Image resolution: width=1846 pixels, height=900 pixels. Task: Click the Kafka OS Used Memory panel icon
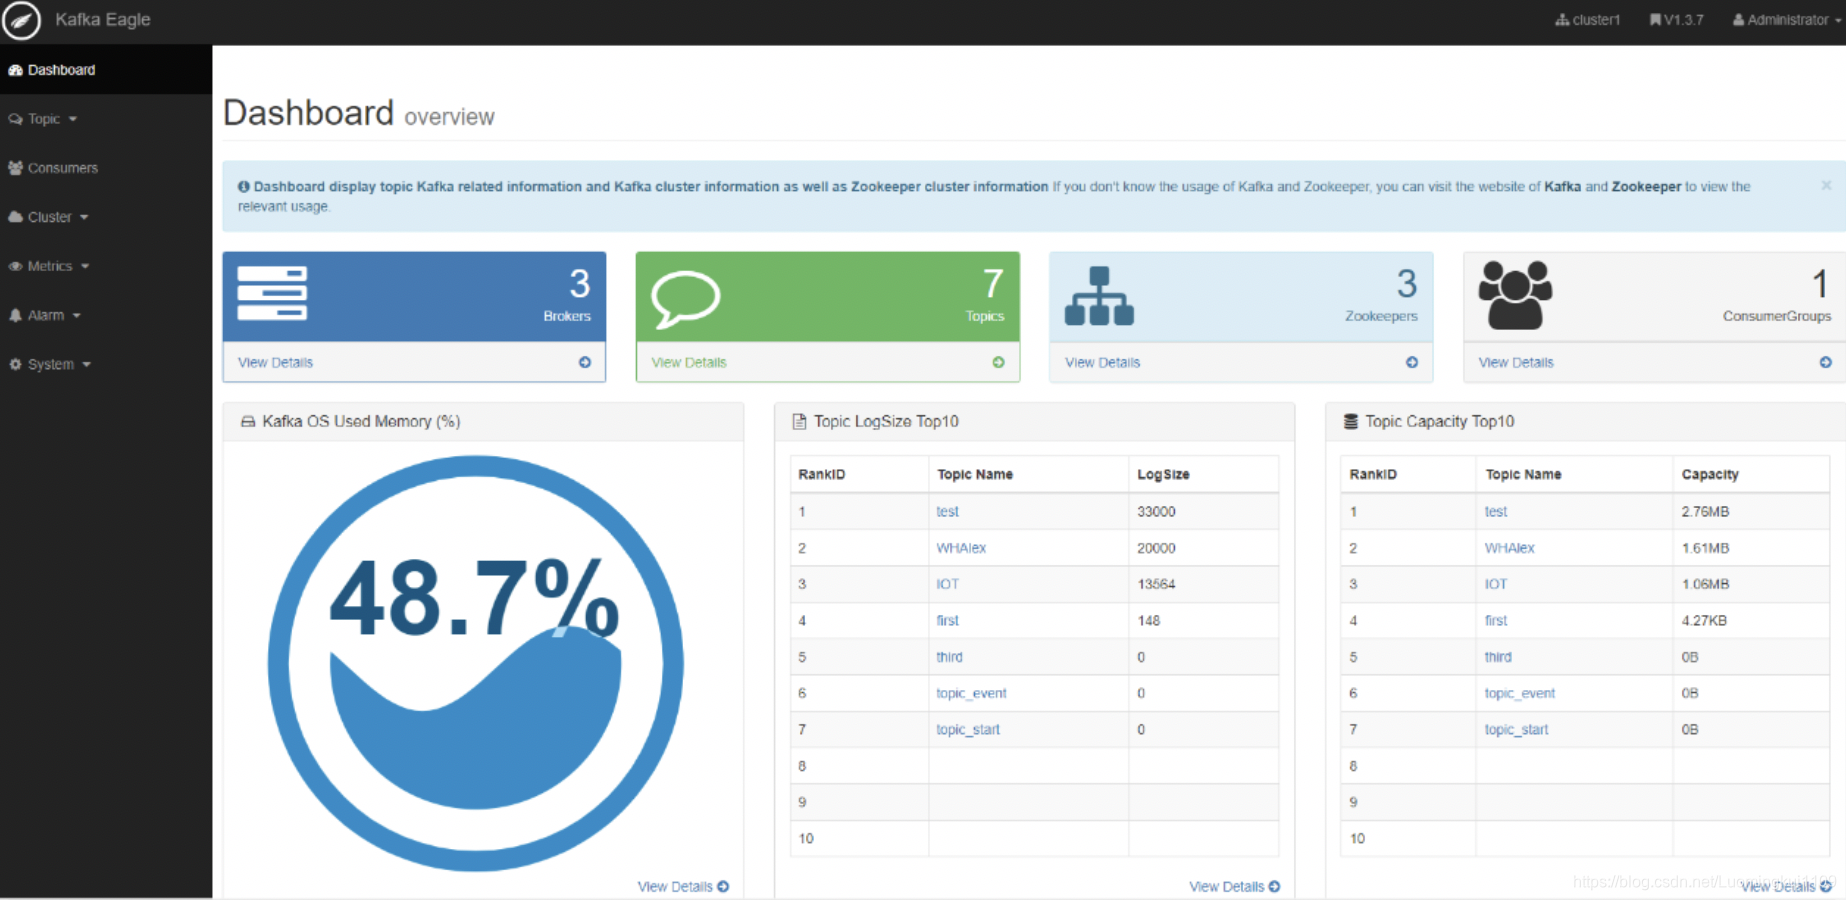coord(248,422)
